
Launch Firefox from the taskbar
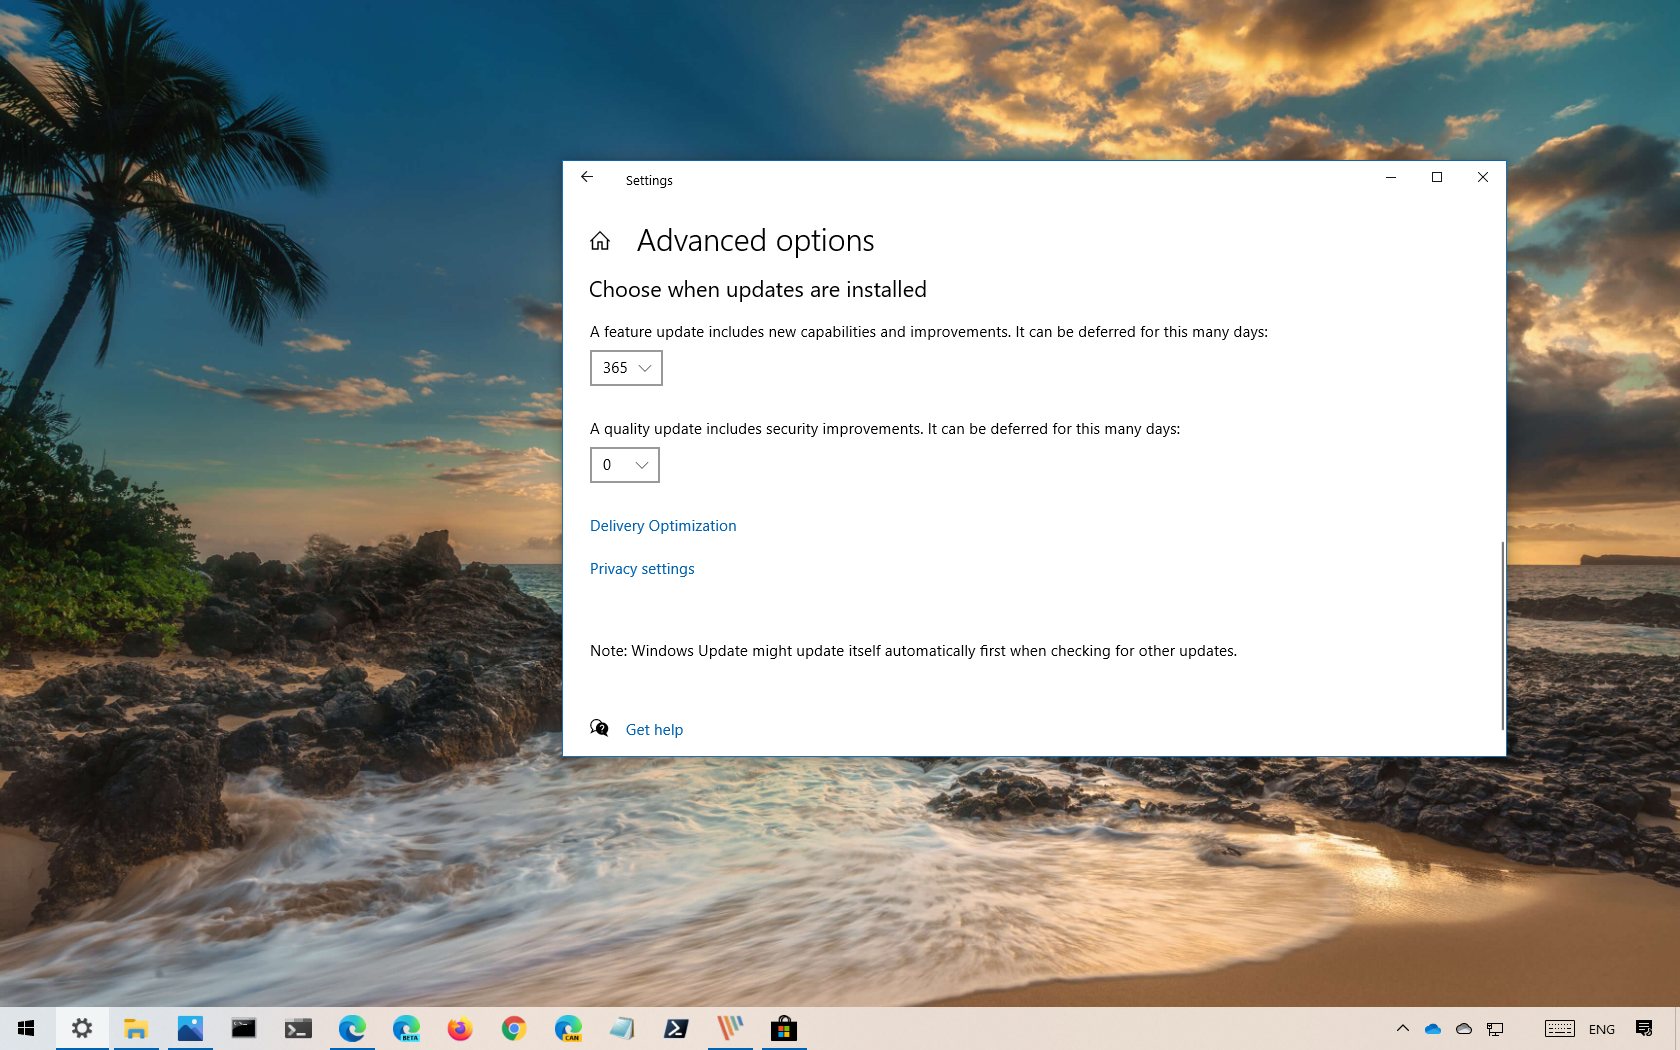tap(460, 1028)
